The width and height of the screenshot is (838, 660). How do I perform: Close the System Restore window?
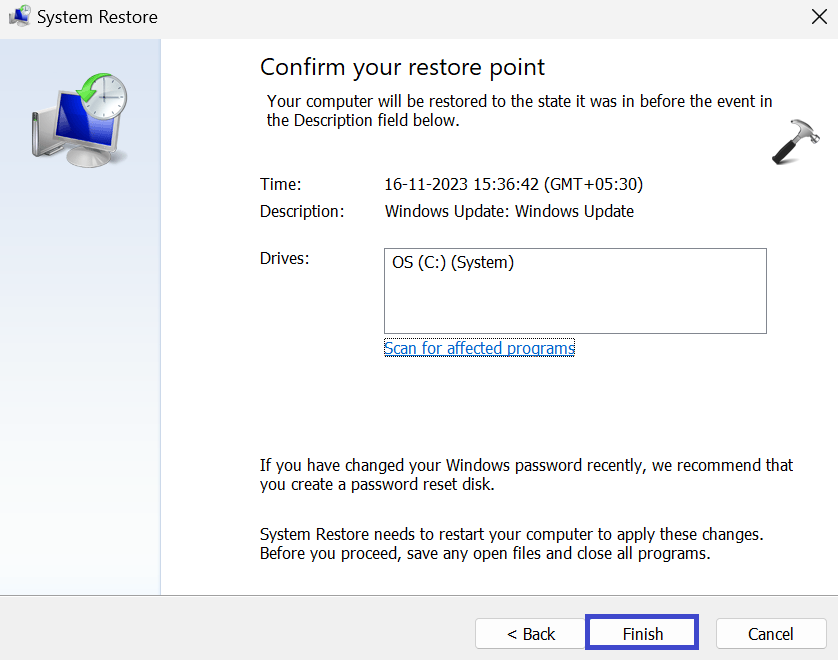(818, 17)
